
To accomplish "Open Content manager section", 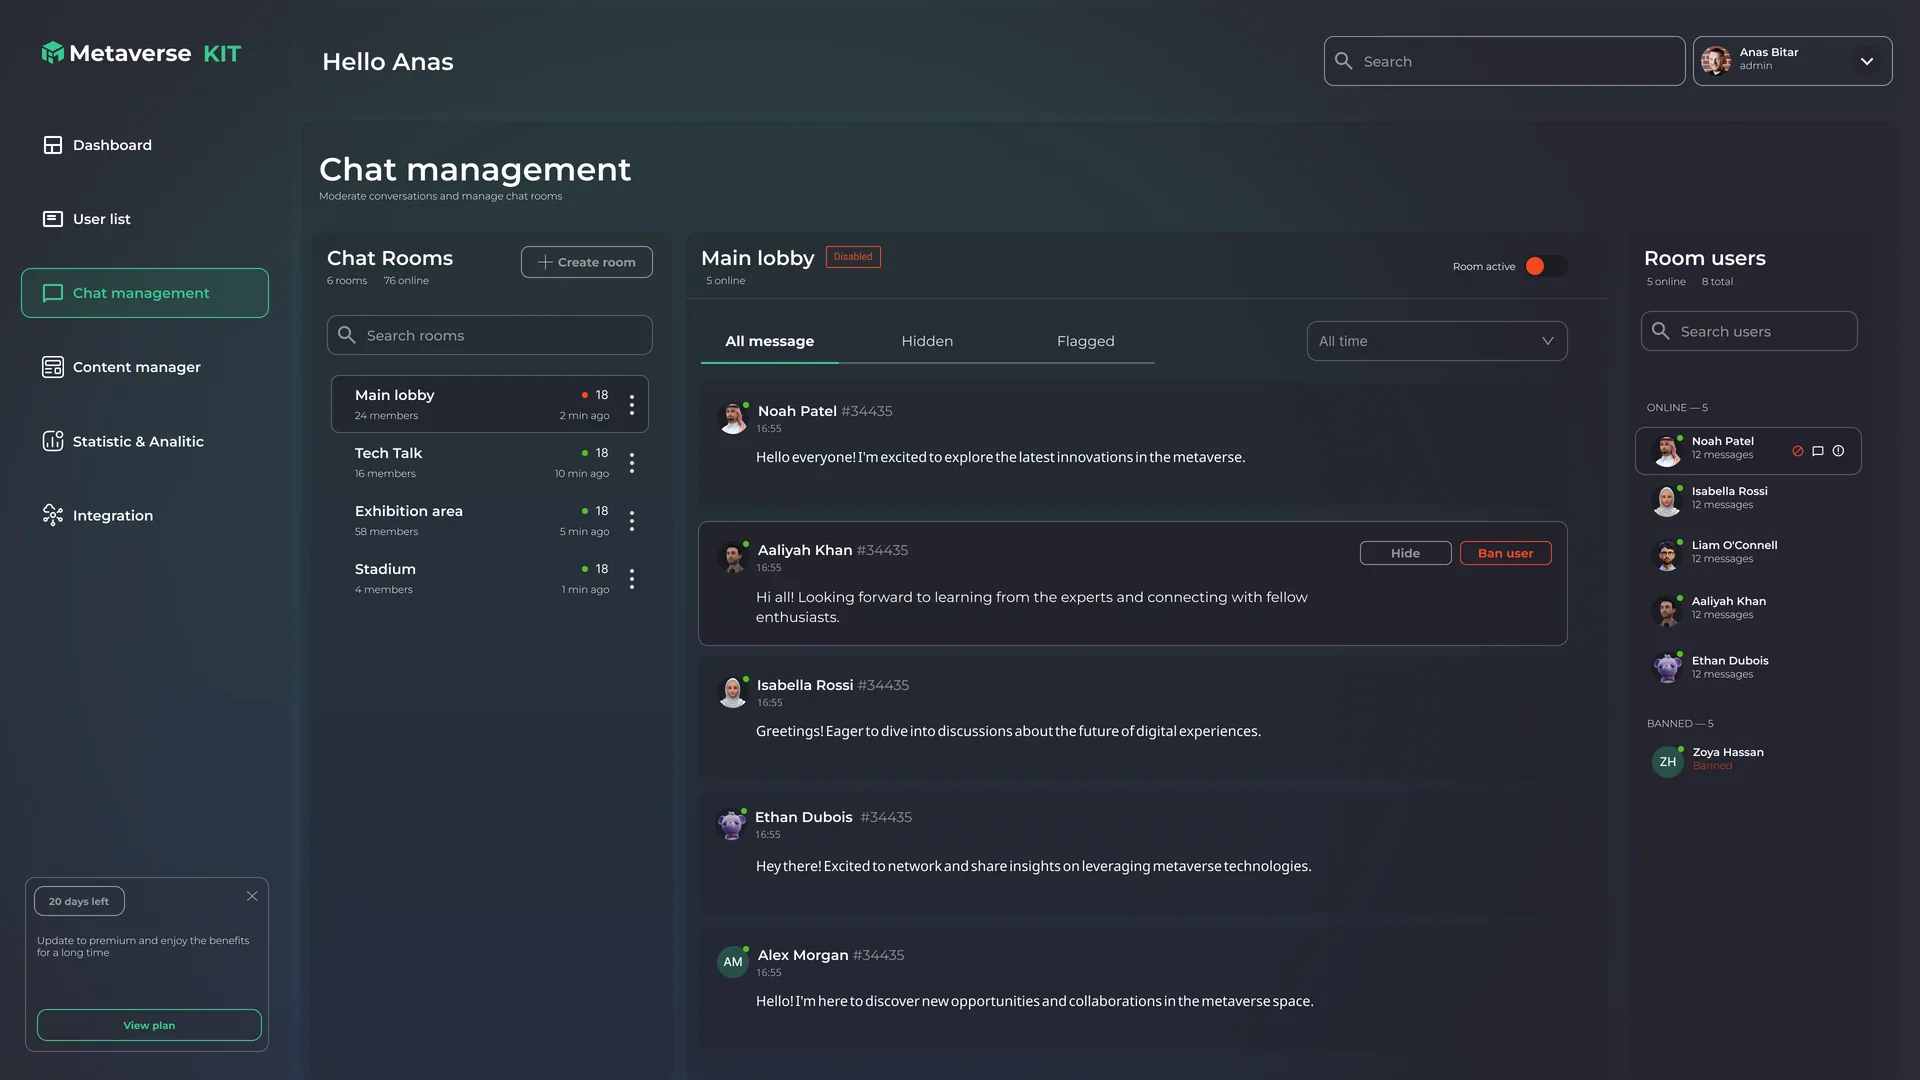I will coord(121,367).
